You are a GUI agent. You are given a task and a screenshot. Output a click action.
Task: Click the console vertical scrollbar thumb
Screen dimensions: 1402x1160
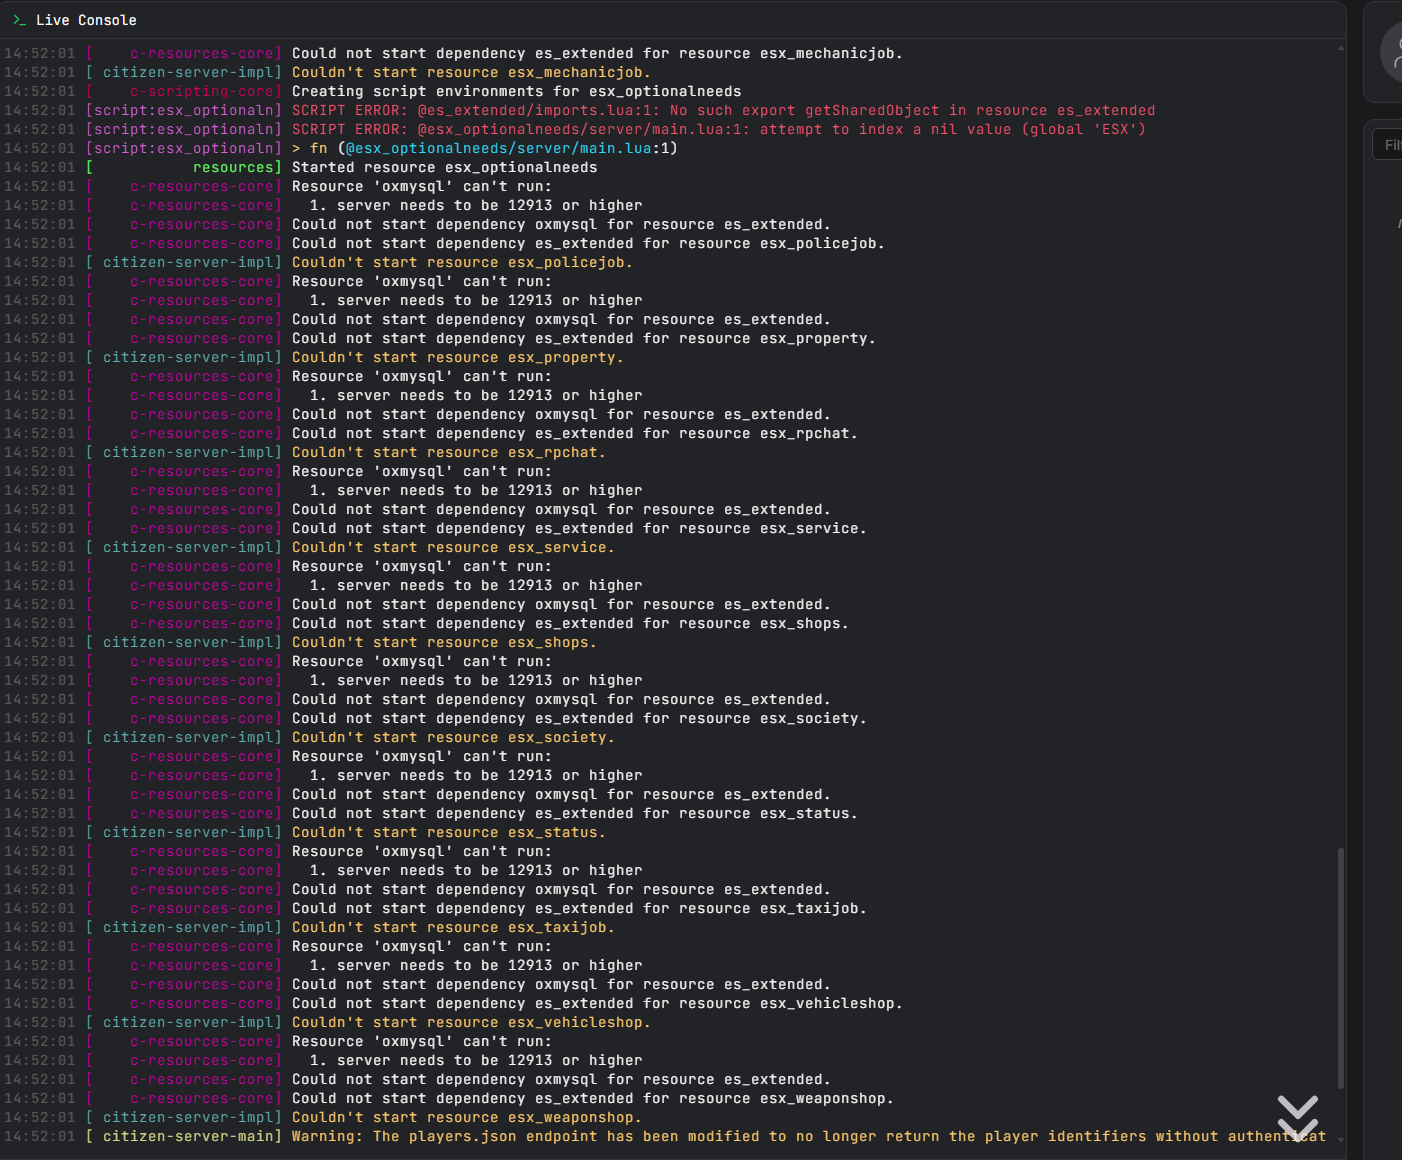pyautogui.click(x=1340, y=968)
